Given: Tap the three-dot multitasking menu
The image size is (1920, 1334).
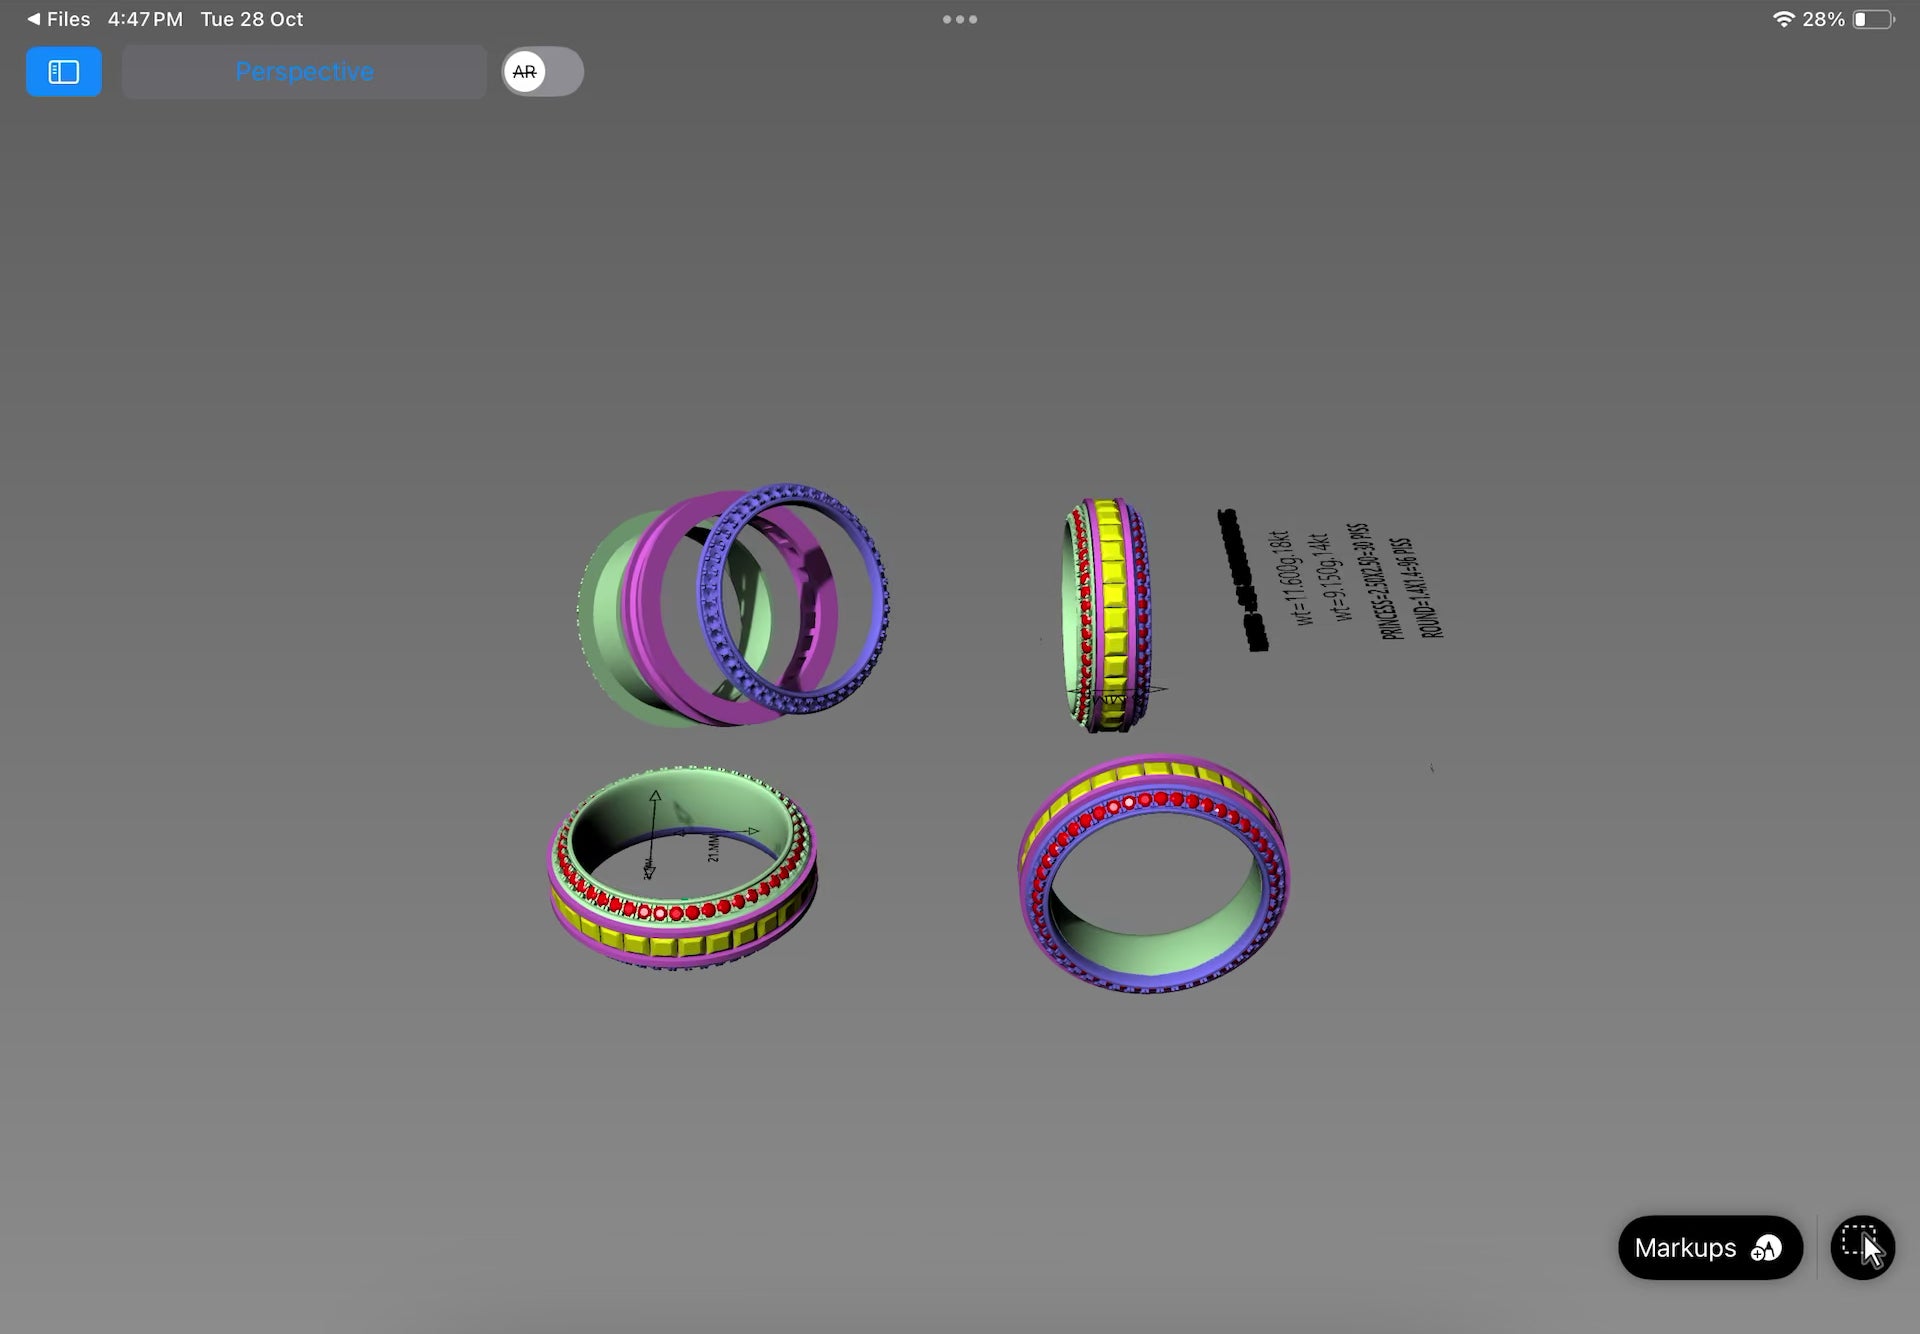Looking at the screenshot, I should (959, 19).
